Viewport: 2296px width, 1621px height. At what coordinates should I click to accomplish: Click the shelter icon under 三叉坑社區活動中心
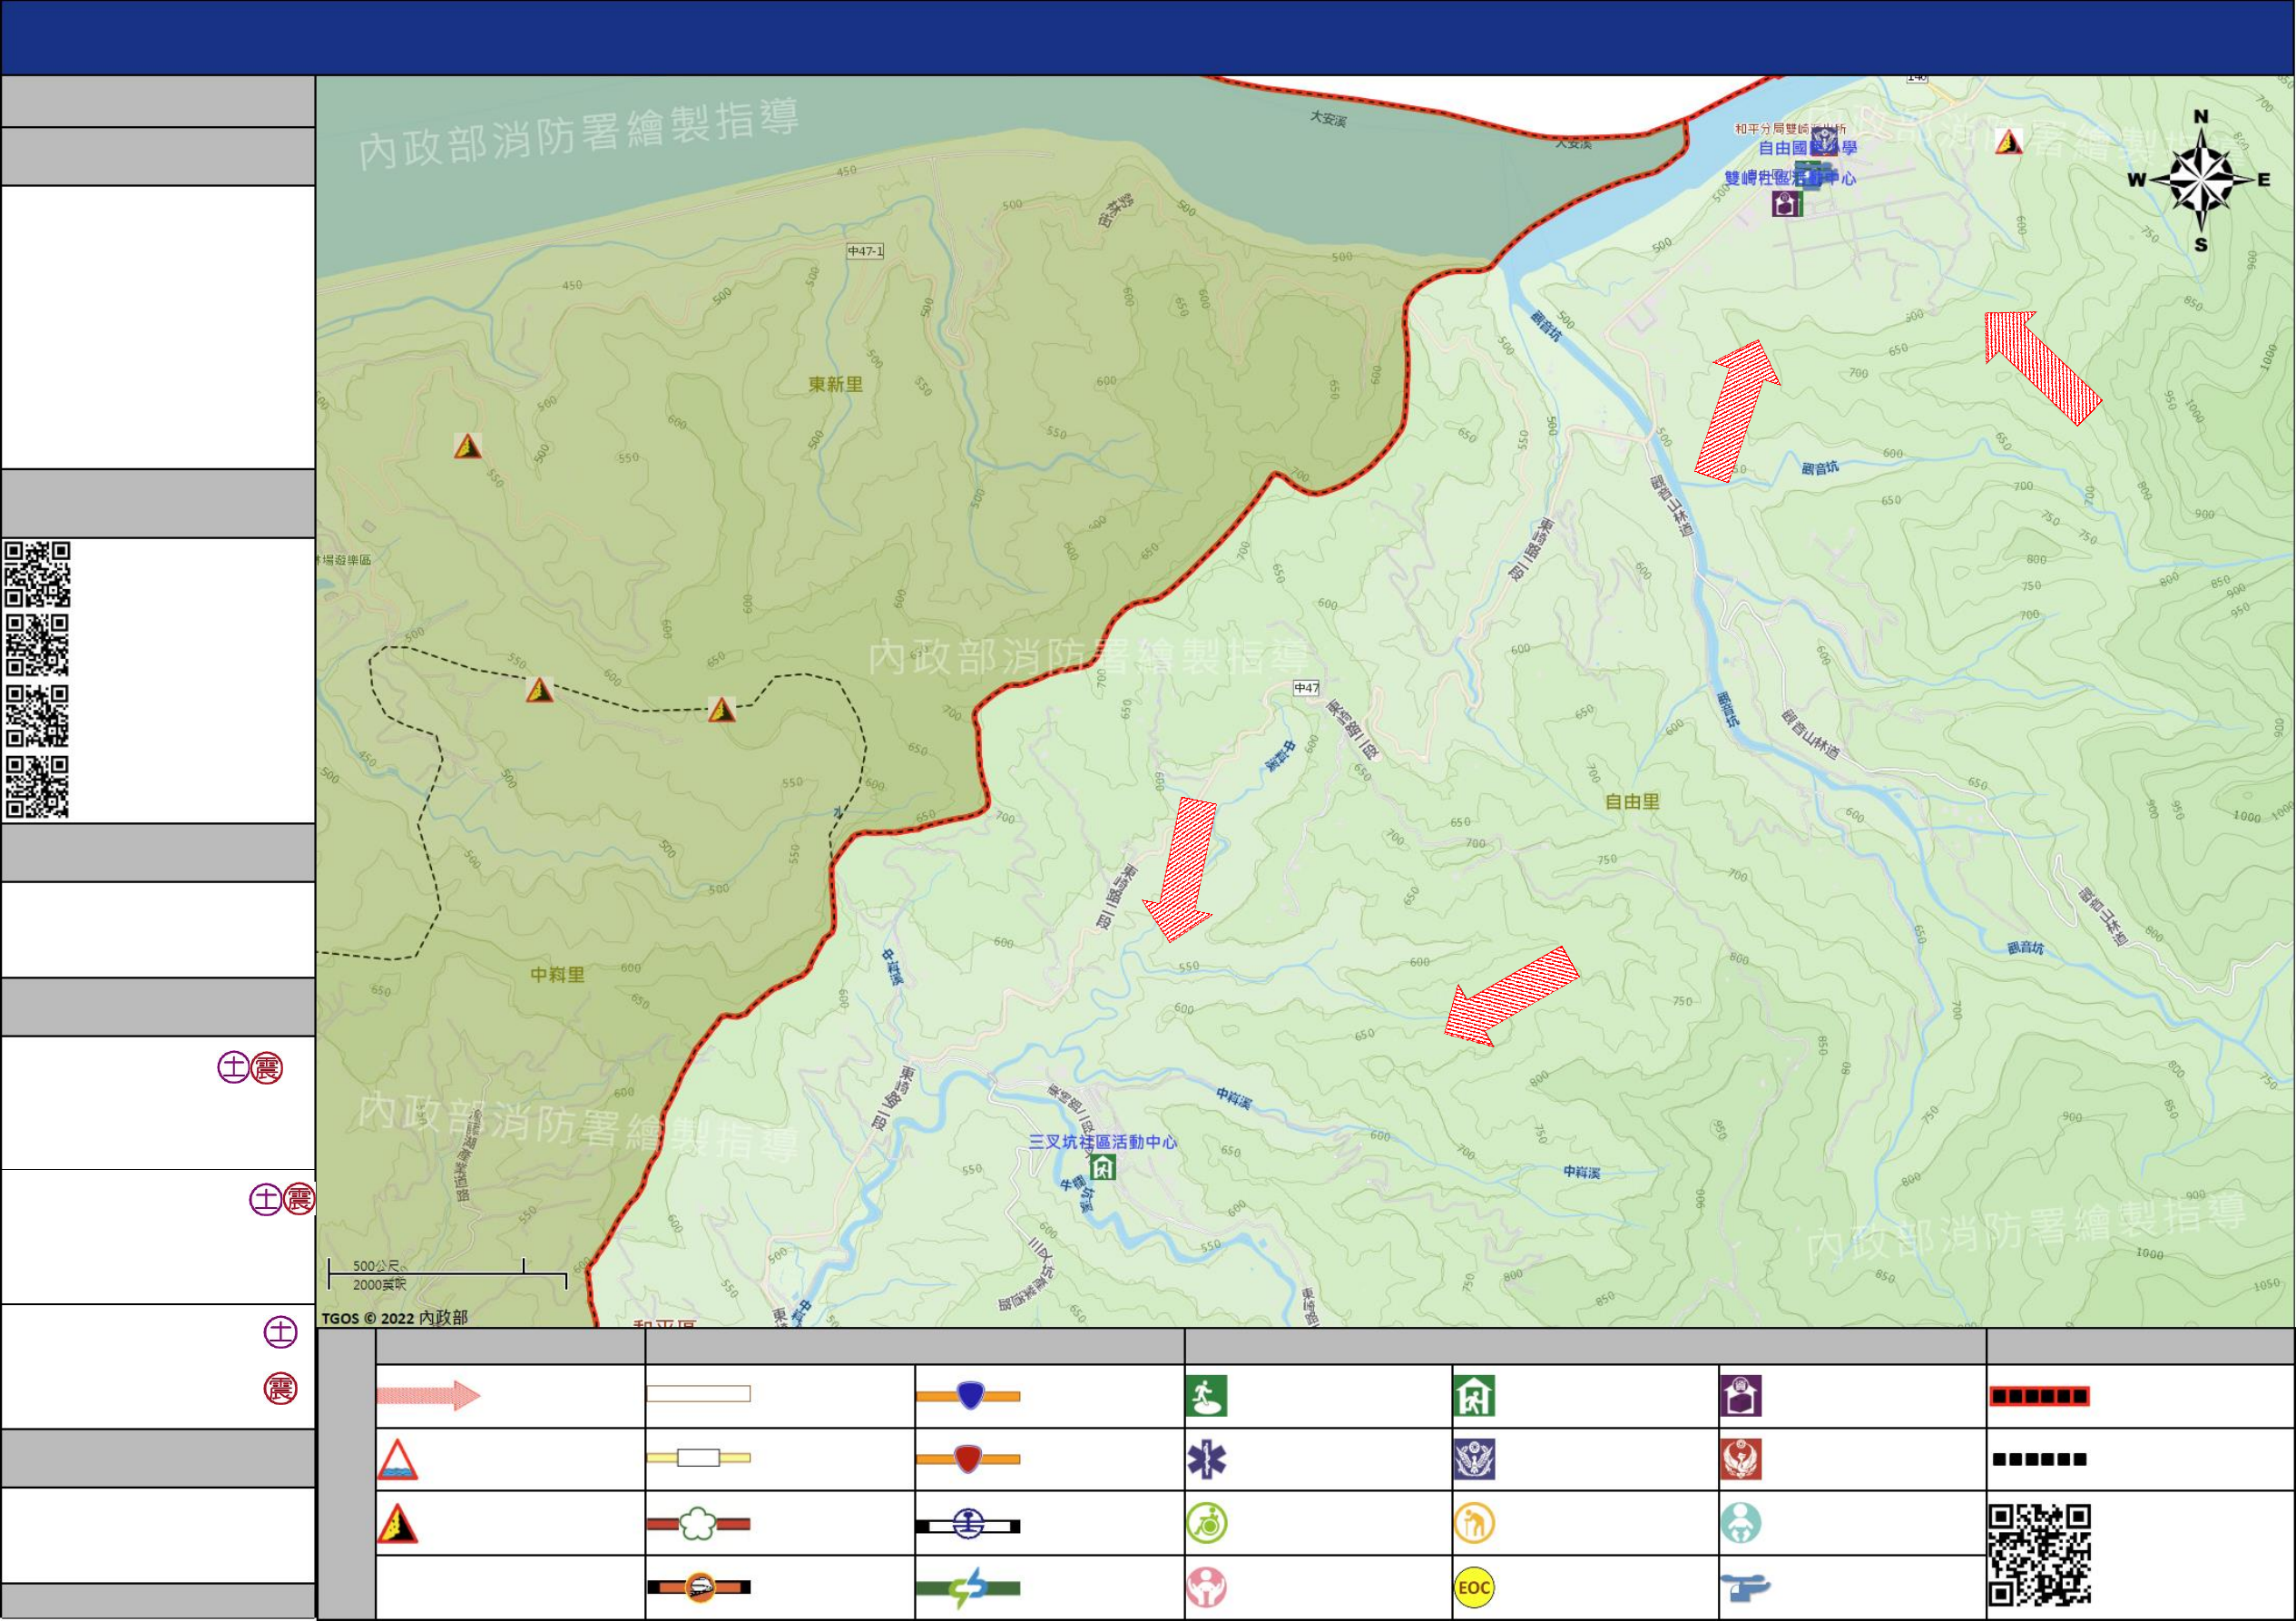1103,1167
